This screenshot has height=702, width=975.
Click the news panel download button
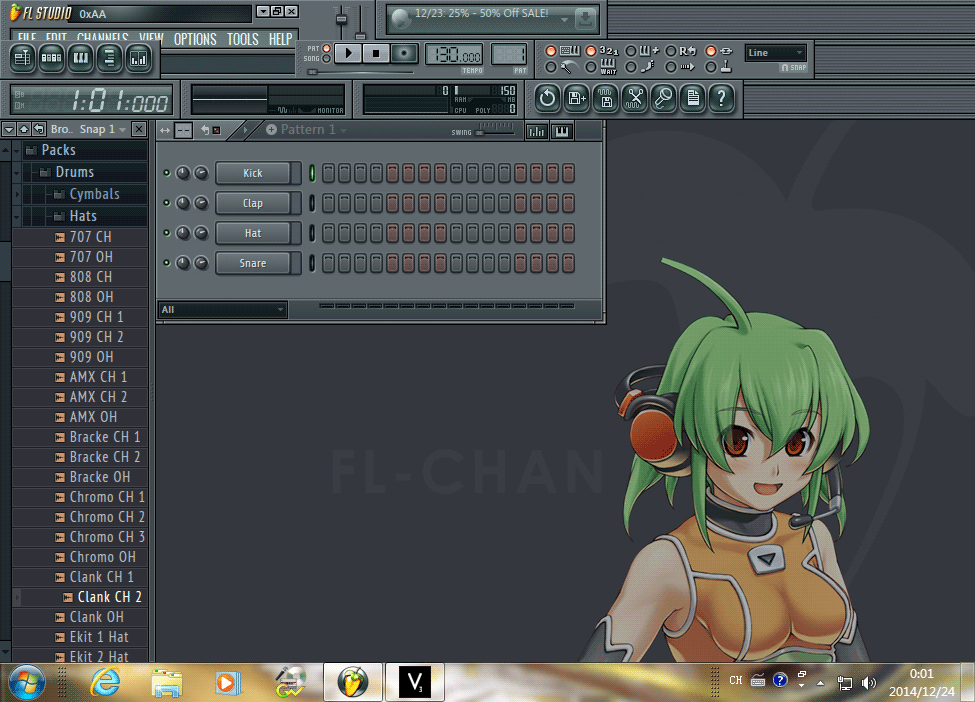585,20
